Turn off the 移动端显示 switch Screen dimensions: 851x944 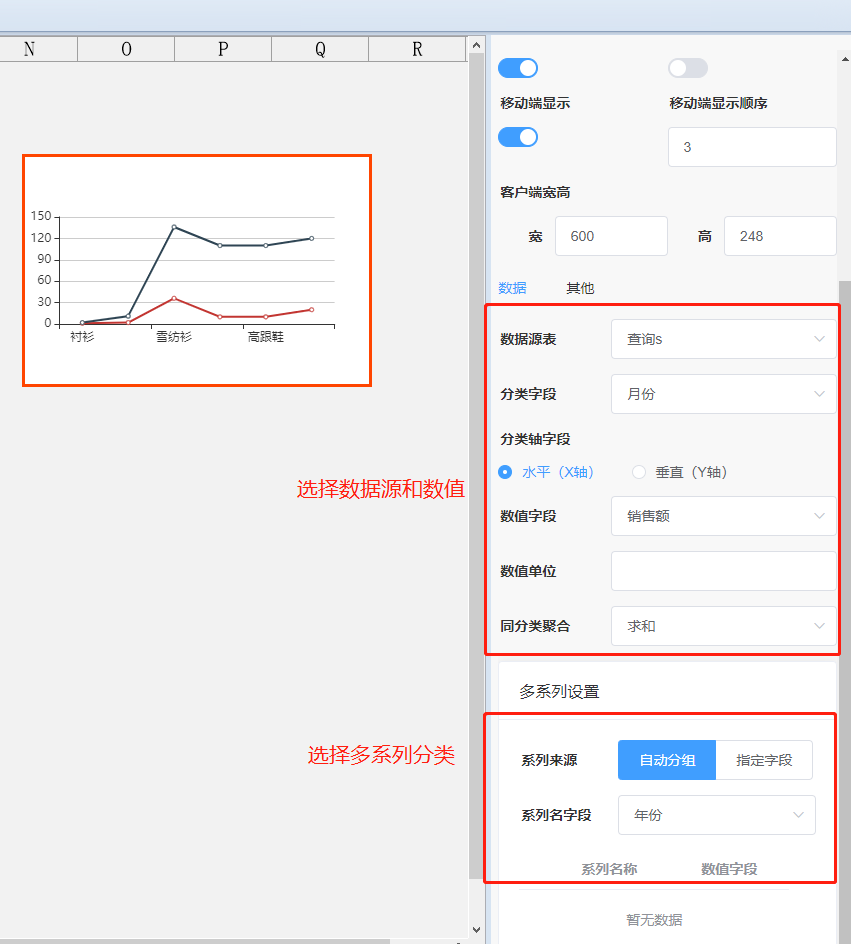(x=518, y=137)
